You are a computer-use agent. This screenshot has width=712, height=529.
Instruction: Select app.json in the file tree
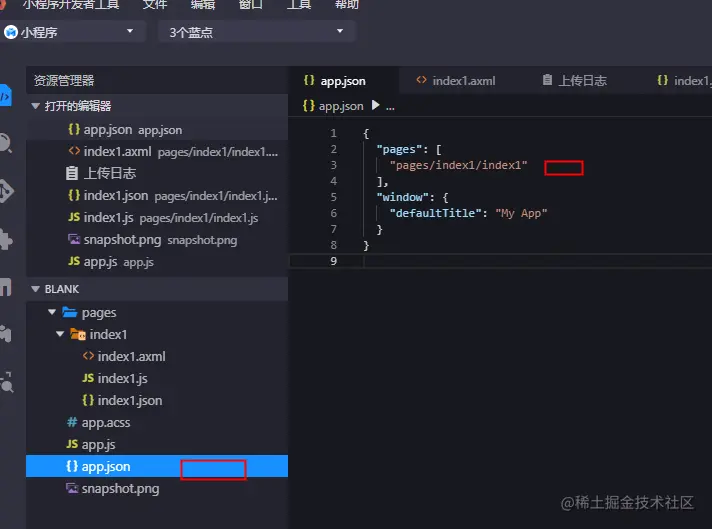pyautogui.click(x=157, y=466)
